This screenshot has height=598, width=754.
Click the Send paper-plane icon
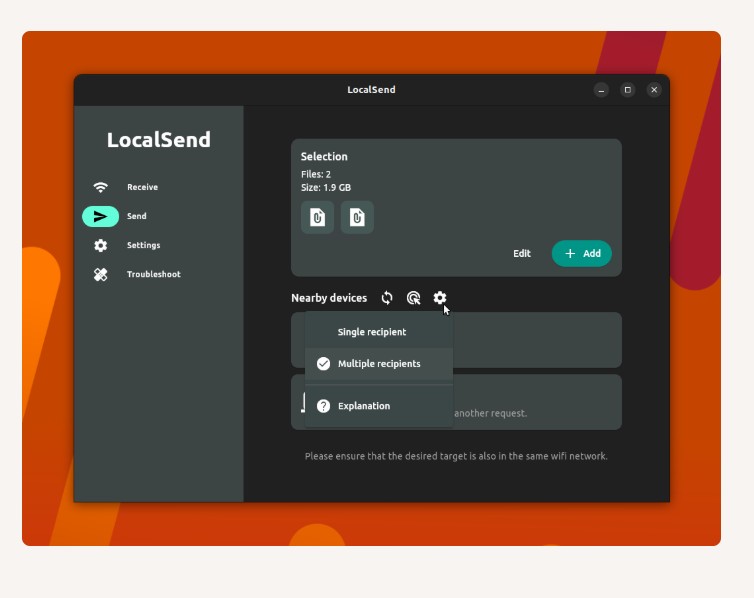click(101, 216)
